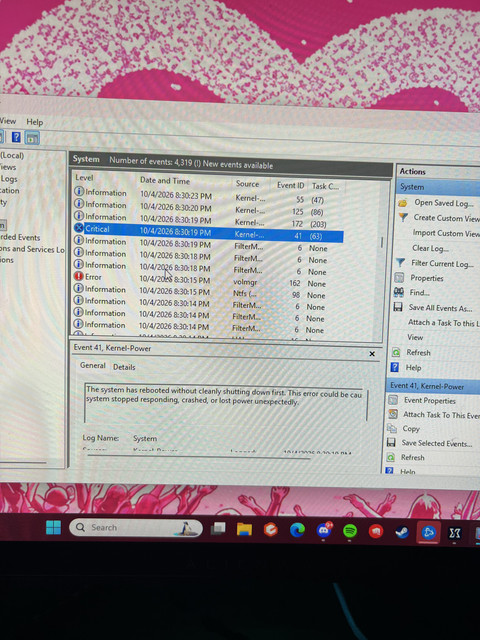
Task: Switch to the General tab
Action: pyautogui.click(x=93, y=365)
